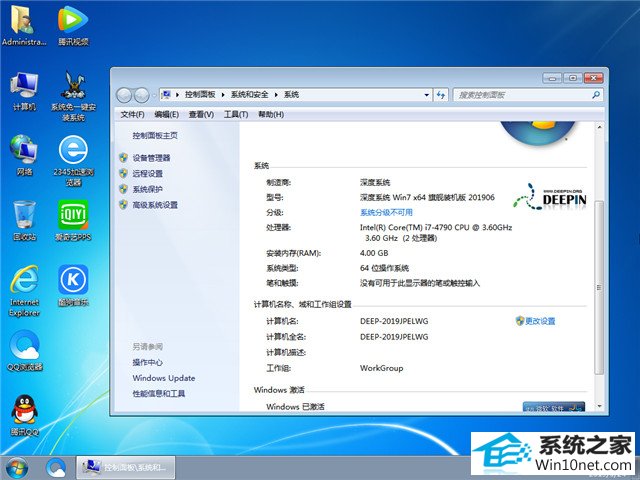Go to 控制面板主页 in the sidebar

[x=155, y=136]
